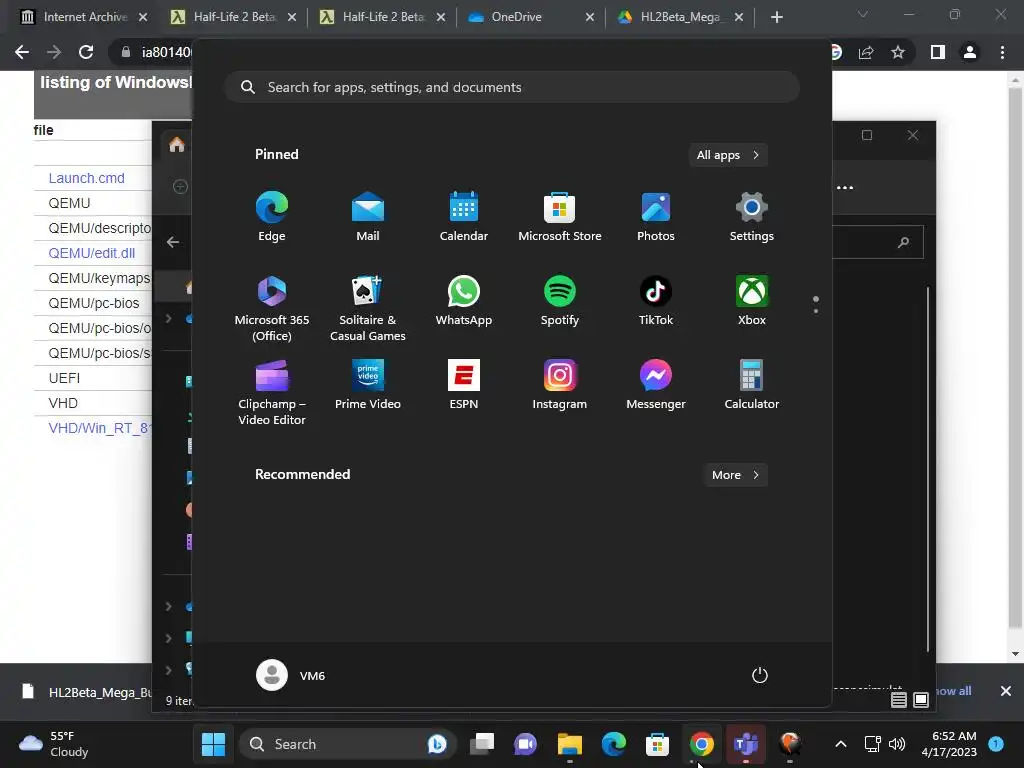Open a new Chrome tab
Viewport: 1024px width, 768px height.
[776, 17]
